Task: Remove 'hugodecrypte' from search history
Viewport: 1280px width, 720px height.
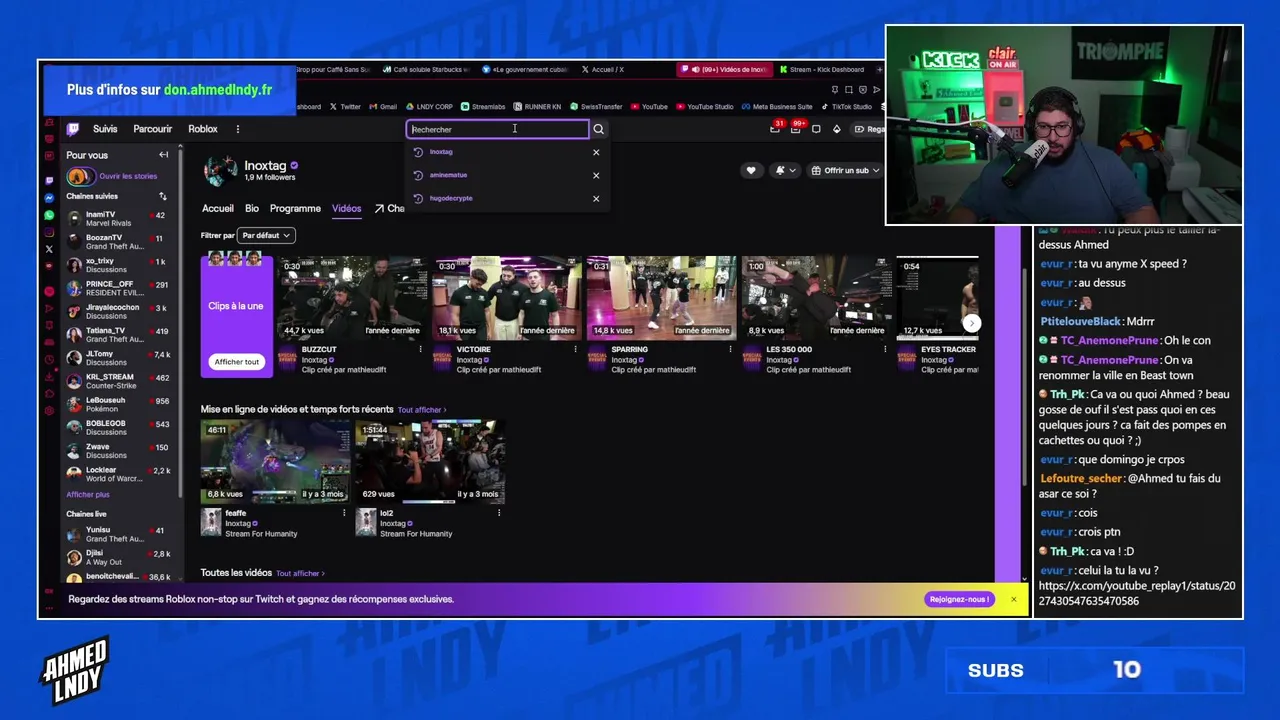Action: (x=596, y=198)
